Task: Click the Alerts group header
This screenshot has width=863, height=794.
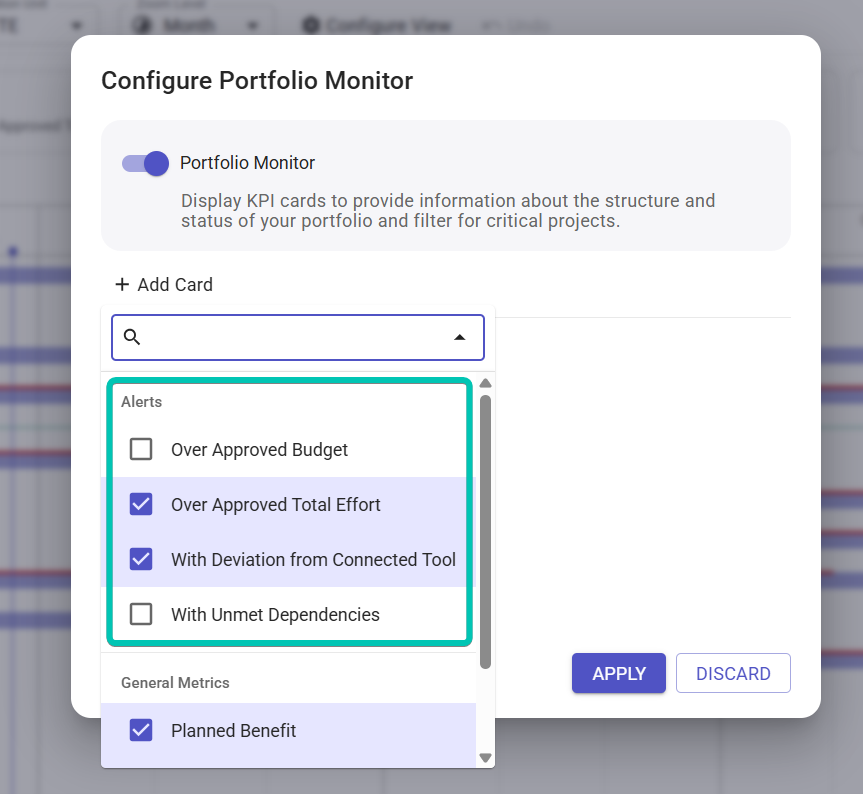Action: (141, 402)
